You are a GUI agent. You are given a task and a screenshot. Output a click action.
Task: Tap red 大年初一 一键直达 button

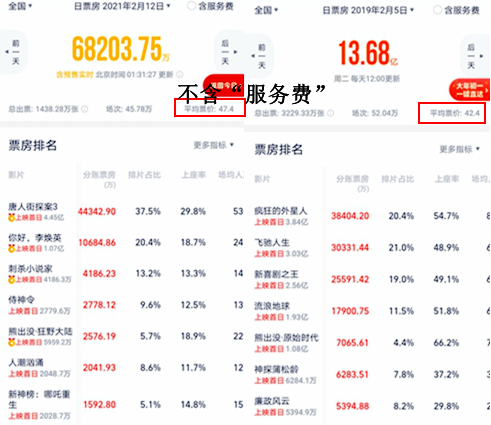click(470, 90)
